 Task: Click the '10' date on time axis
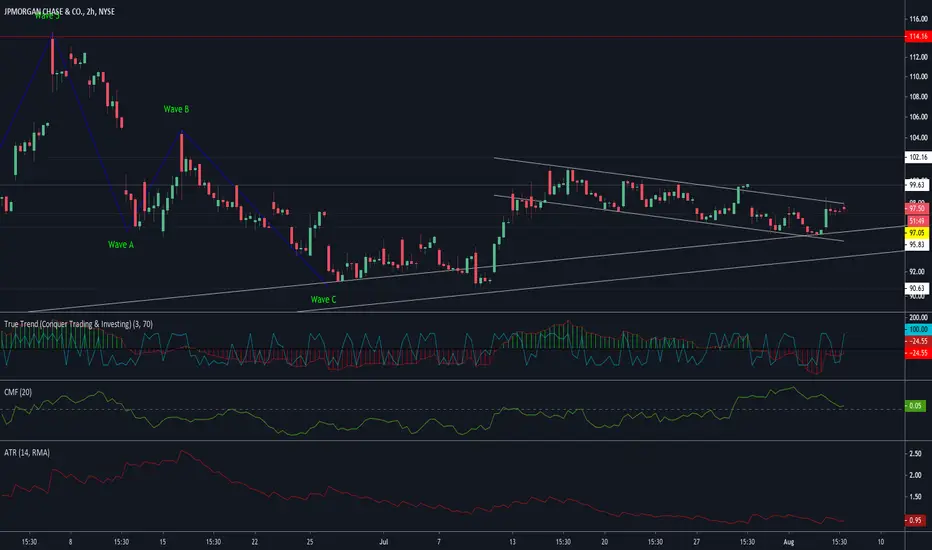(x=881, y=542)
